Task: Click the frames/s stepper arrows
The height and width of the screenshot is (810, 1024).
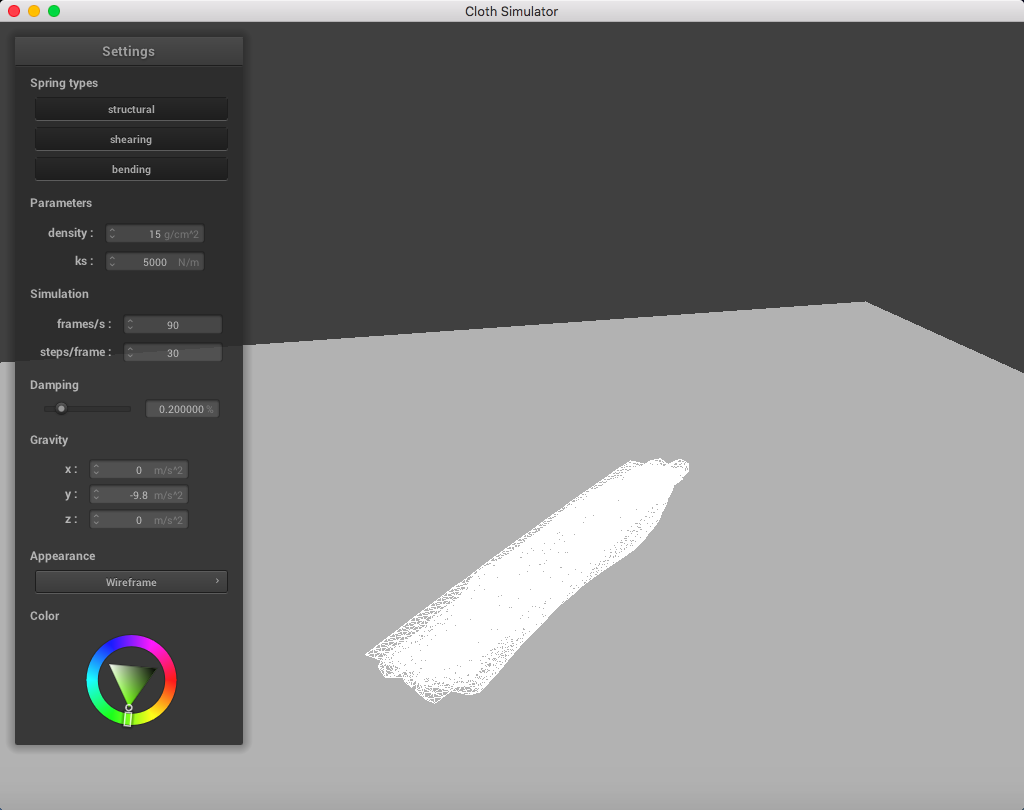Action: (130, 324)
